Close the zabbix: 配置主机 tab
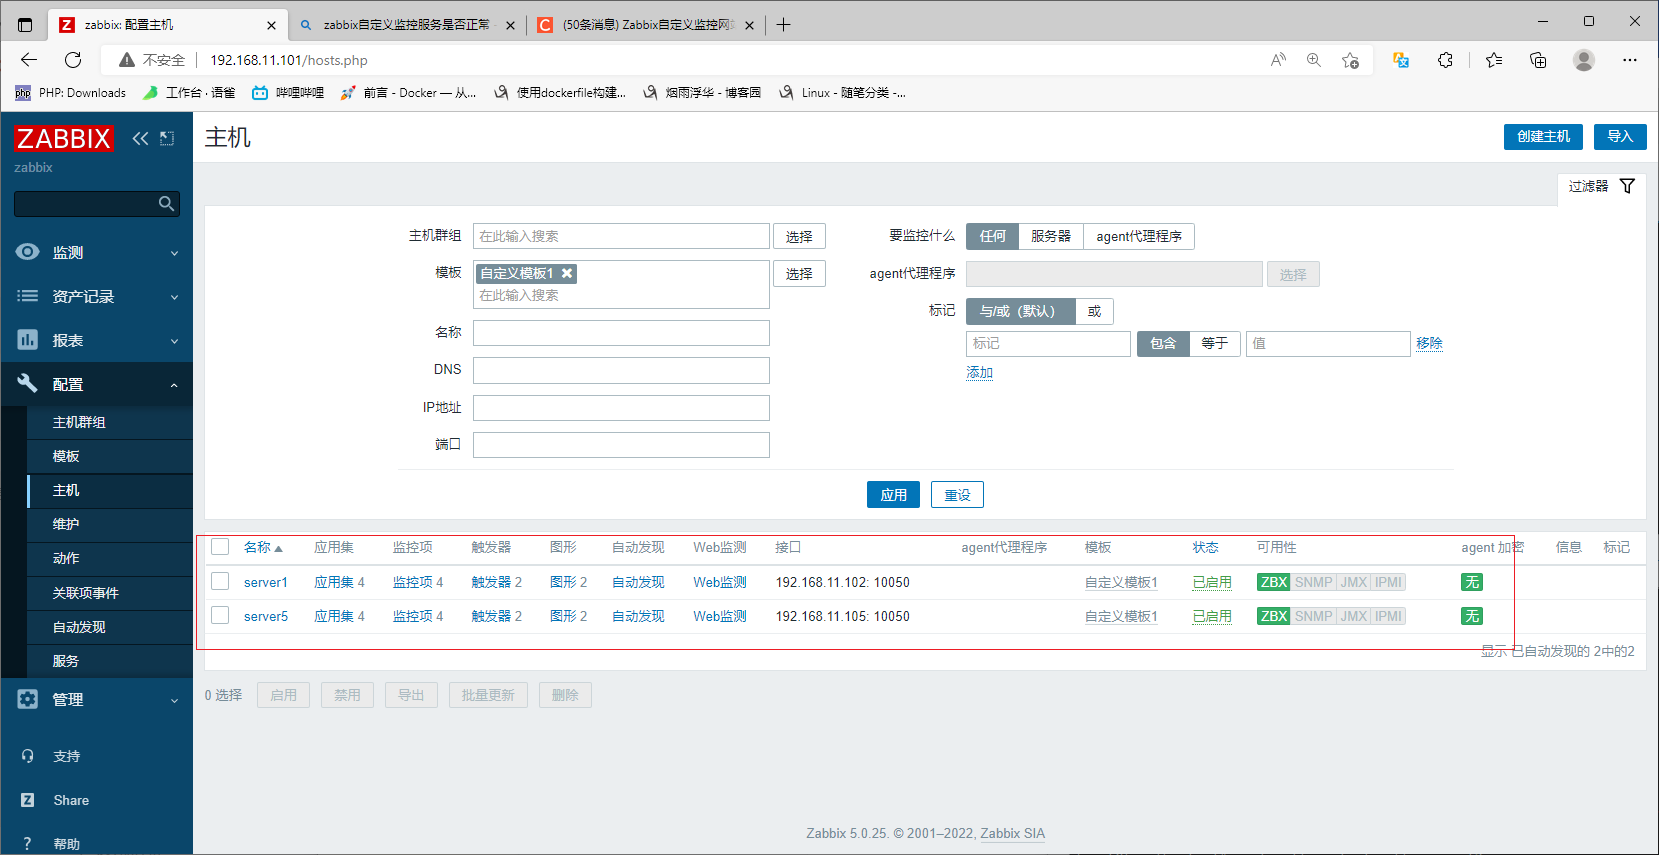 (x=271, y=25)
